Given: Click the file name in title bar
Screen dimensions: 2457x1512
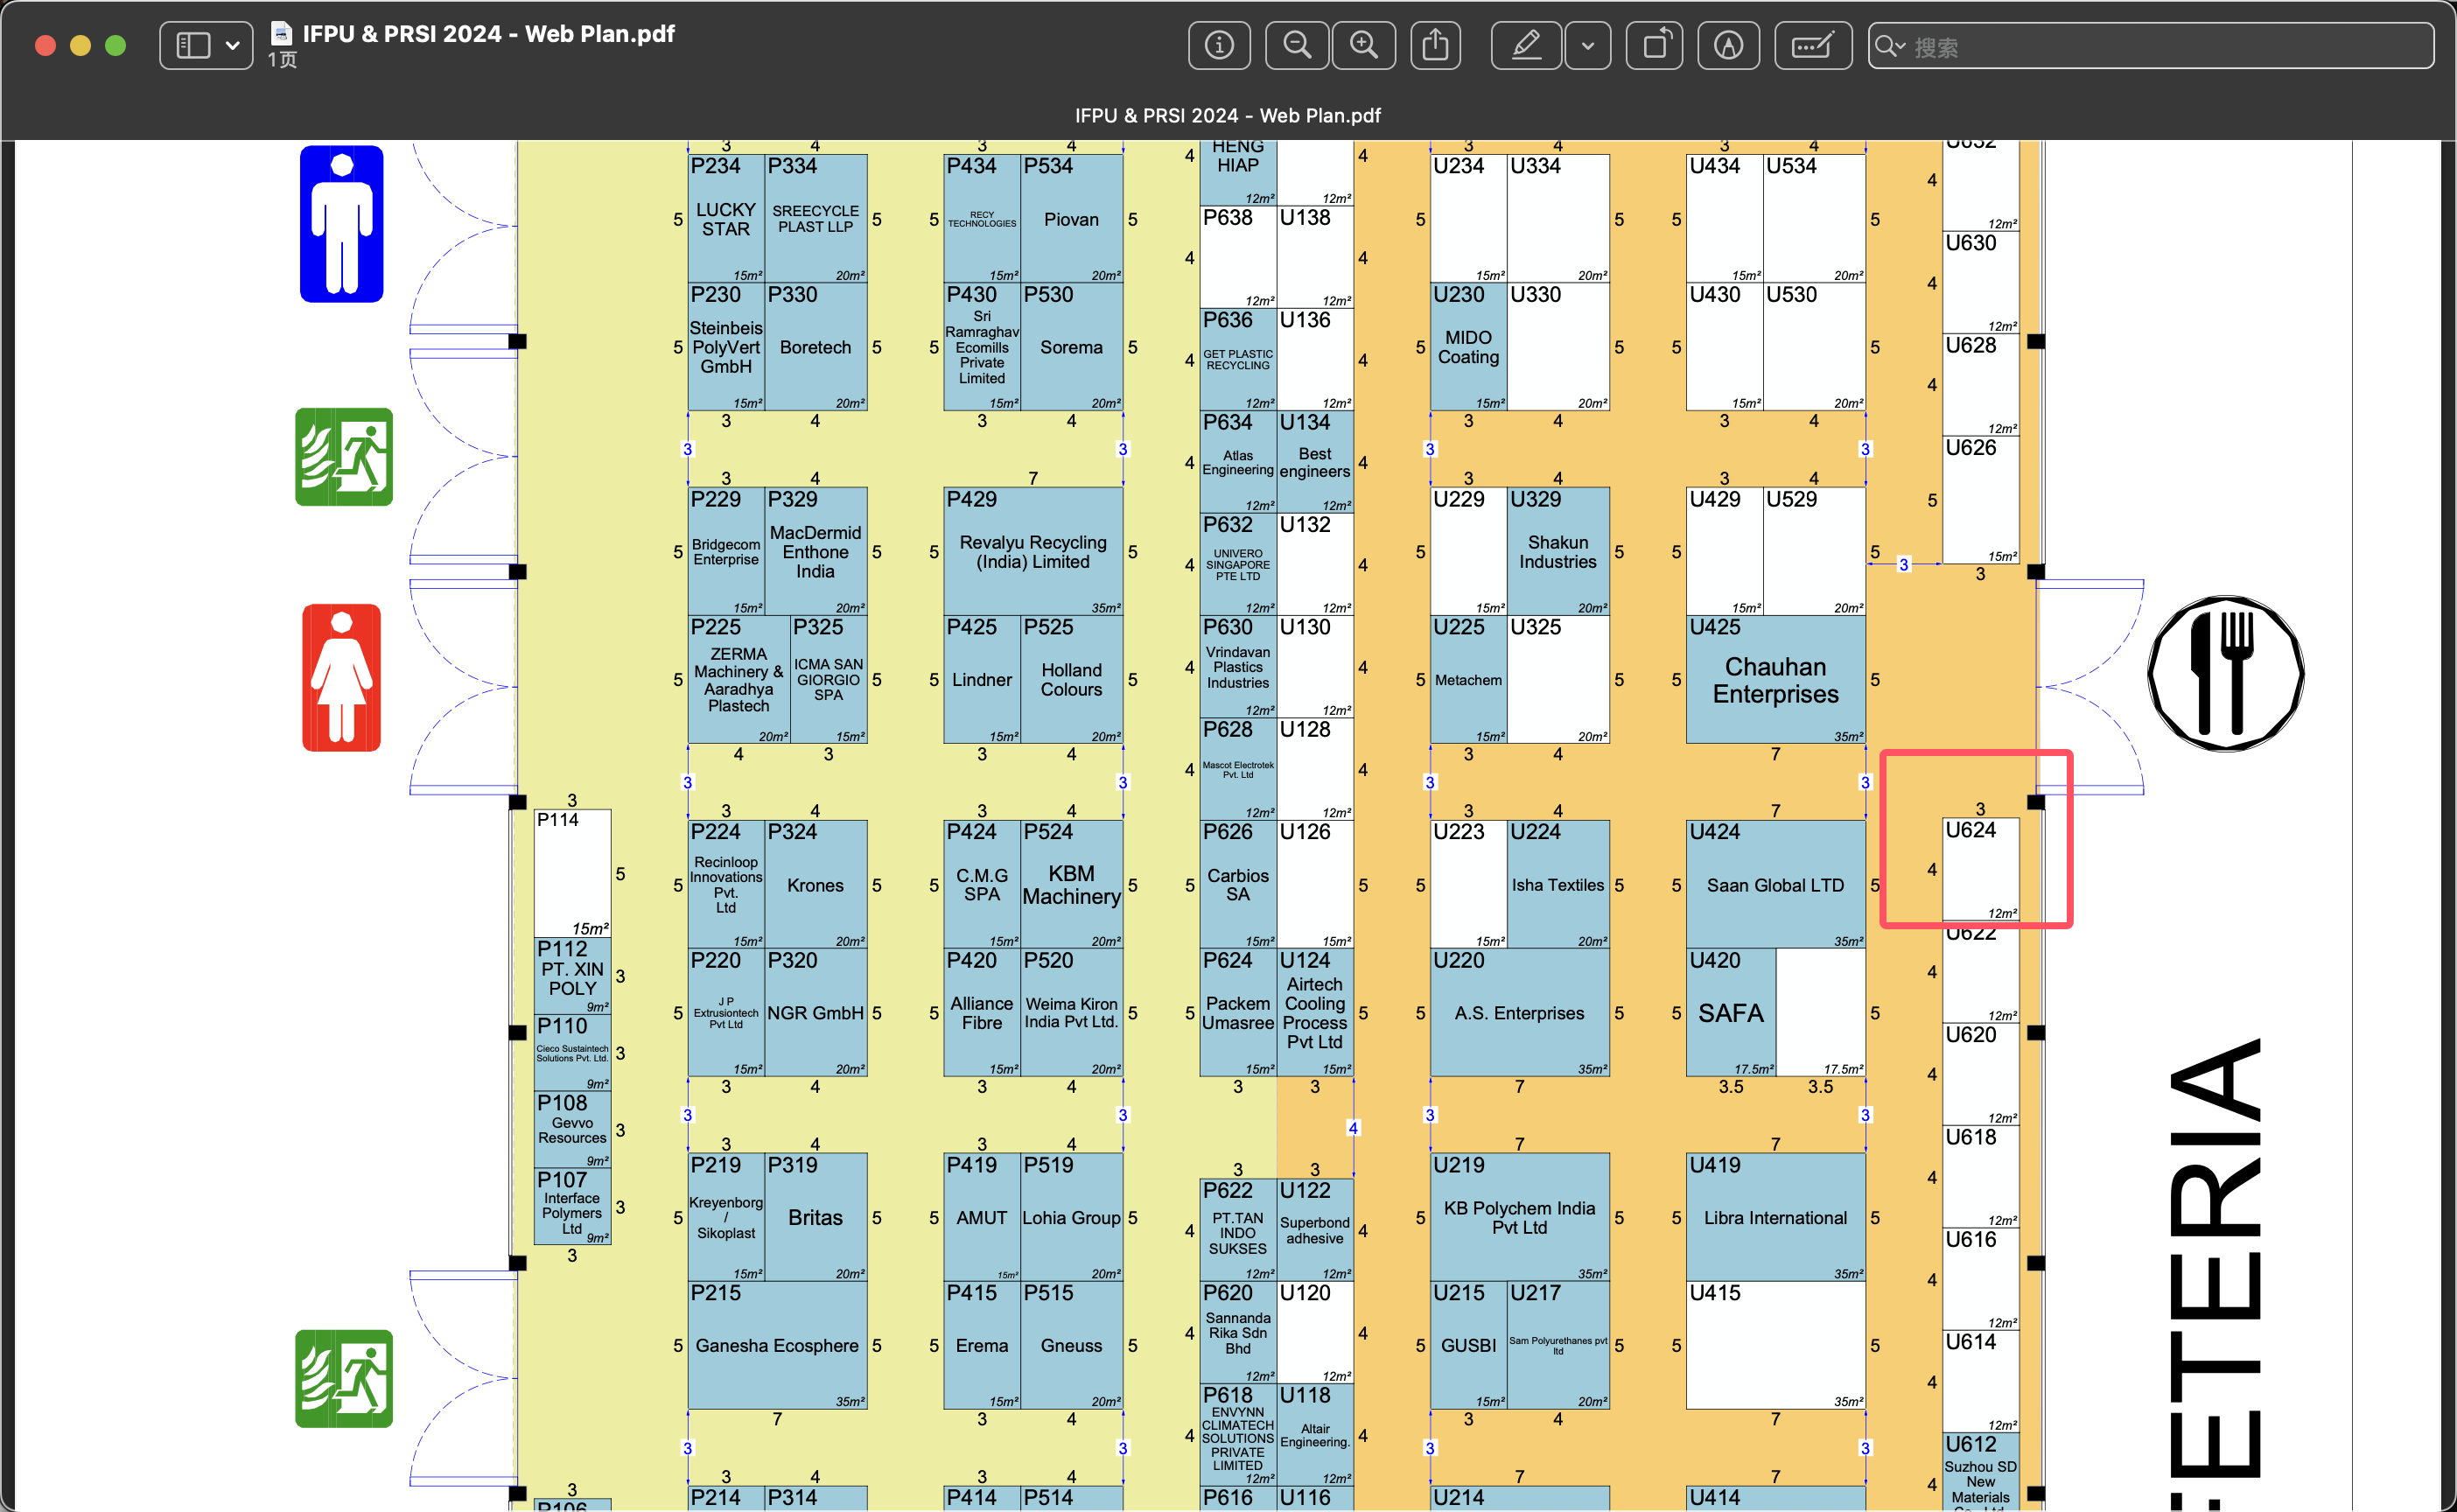Looking at the screenshot, I should [x=489, y=34].
